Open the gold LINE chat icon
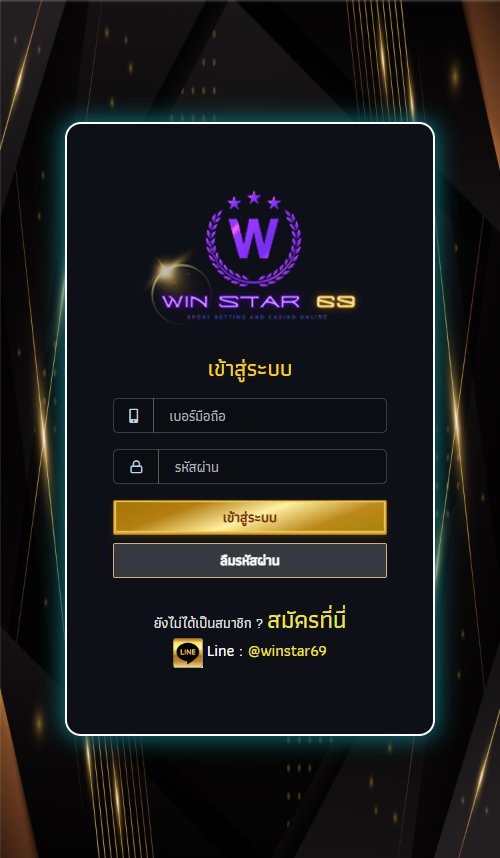 (x=188, y=653)
